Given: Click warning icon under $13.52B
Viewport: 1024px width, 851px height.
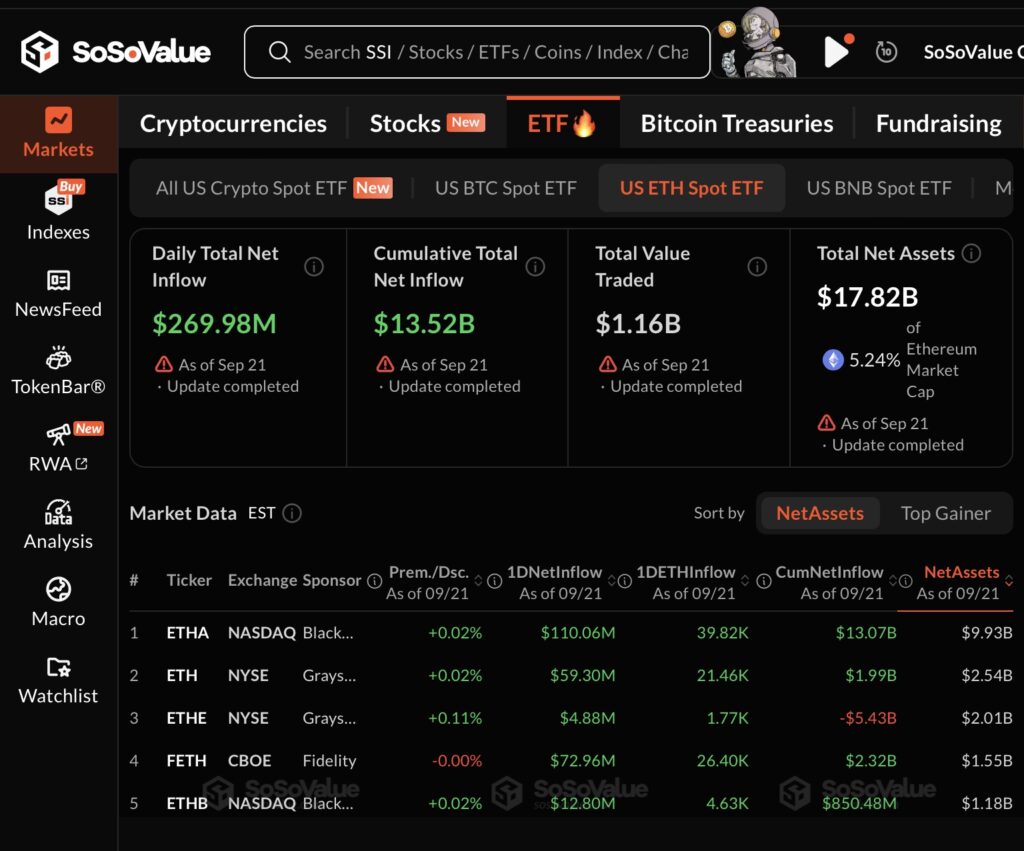Looking at the screenshot, I should coord(385,364).
